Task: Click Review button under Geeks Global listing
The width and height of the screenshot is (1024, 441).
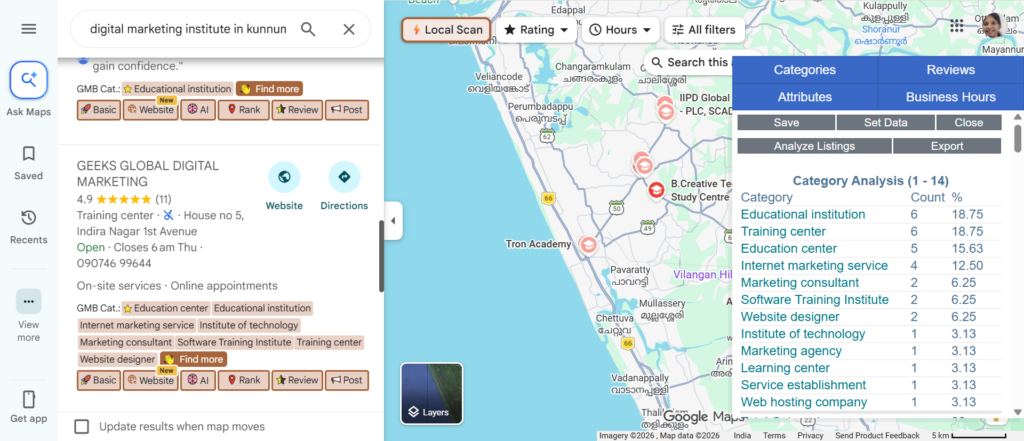Action: point(297,380)
